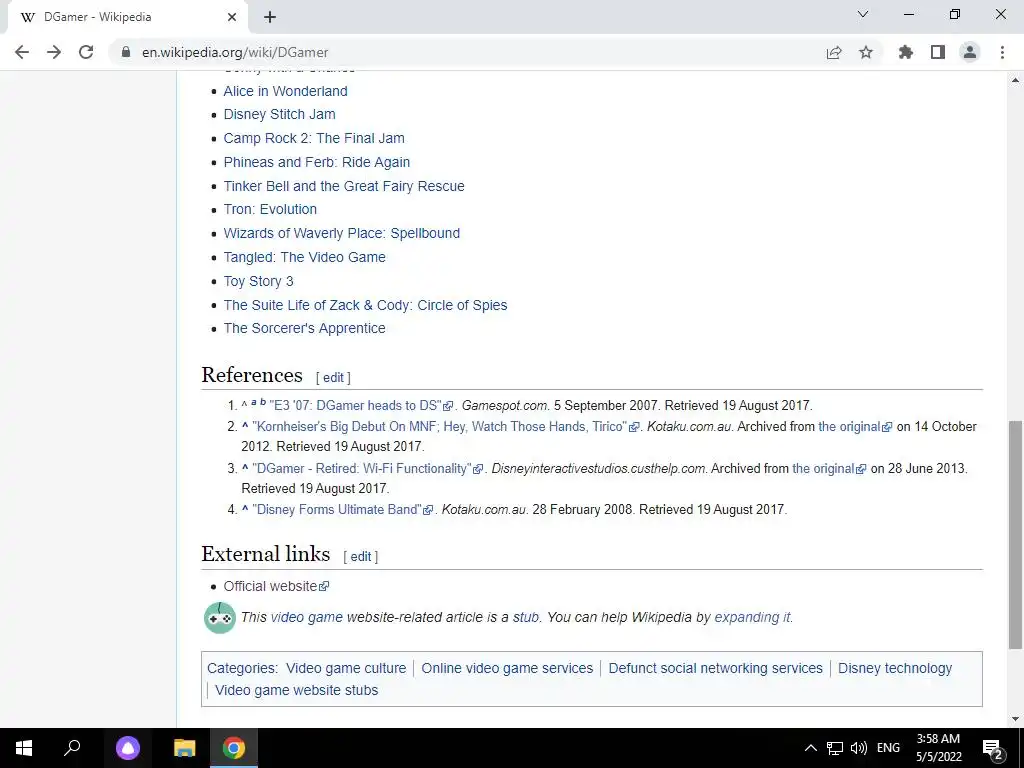Open Defunct social networking services category
This screenshot has height=768, width=1024.
[x=716, y=669]
